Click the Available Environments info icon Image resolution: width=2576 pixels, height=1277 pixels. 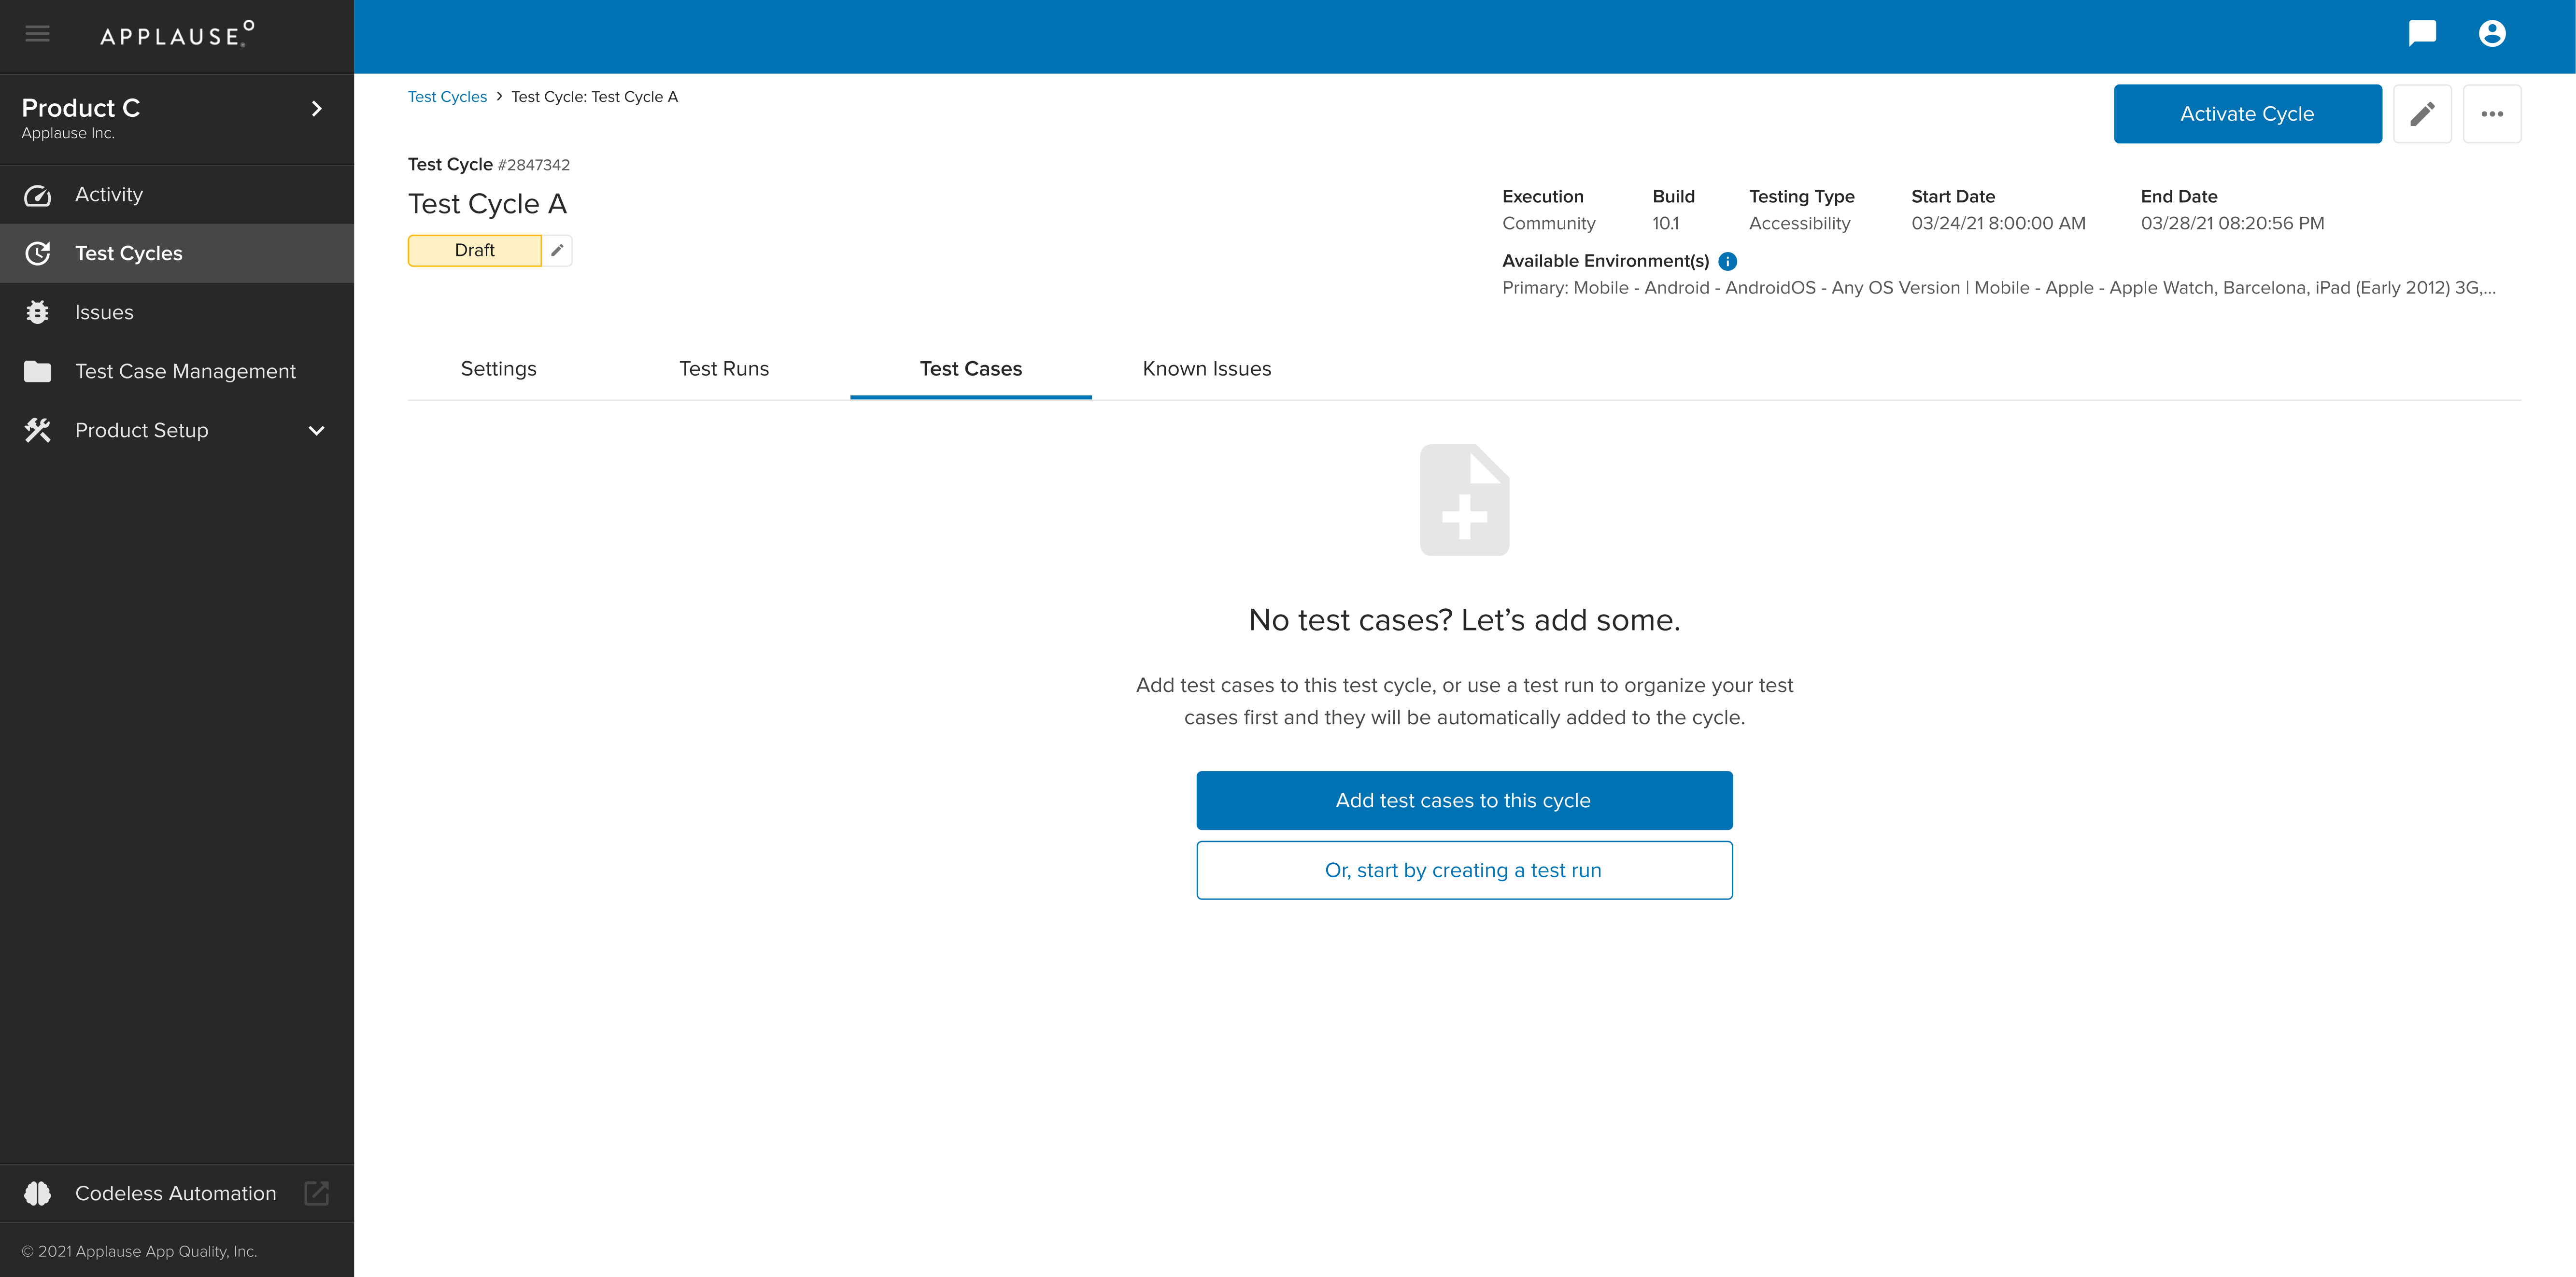[1727, 261]
